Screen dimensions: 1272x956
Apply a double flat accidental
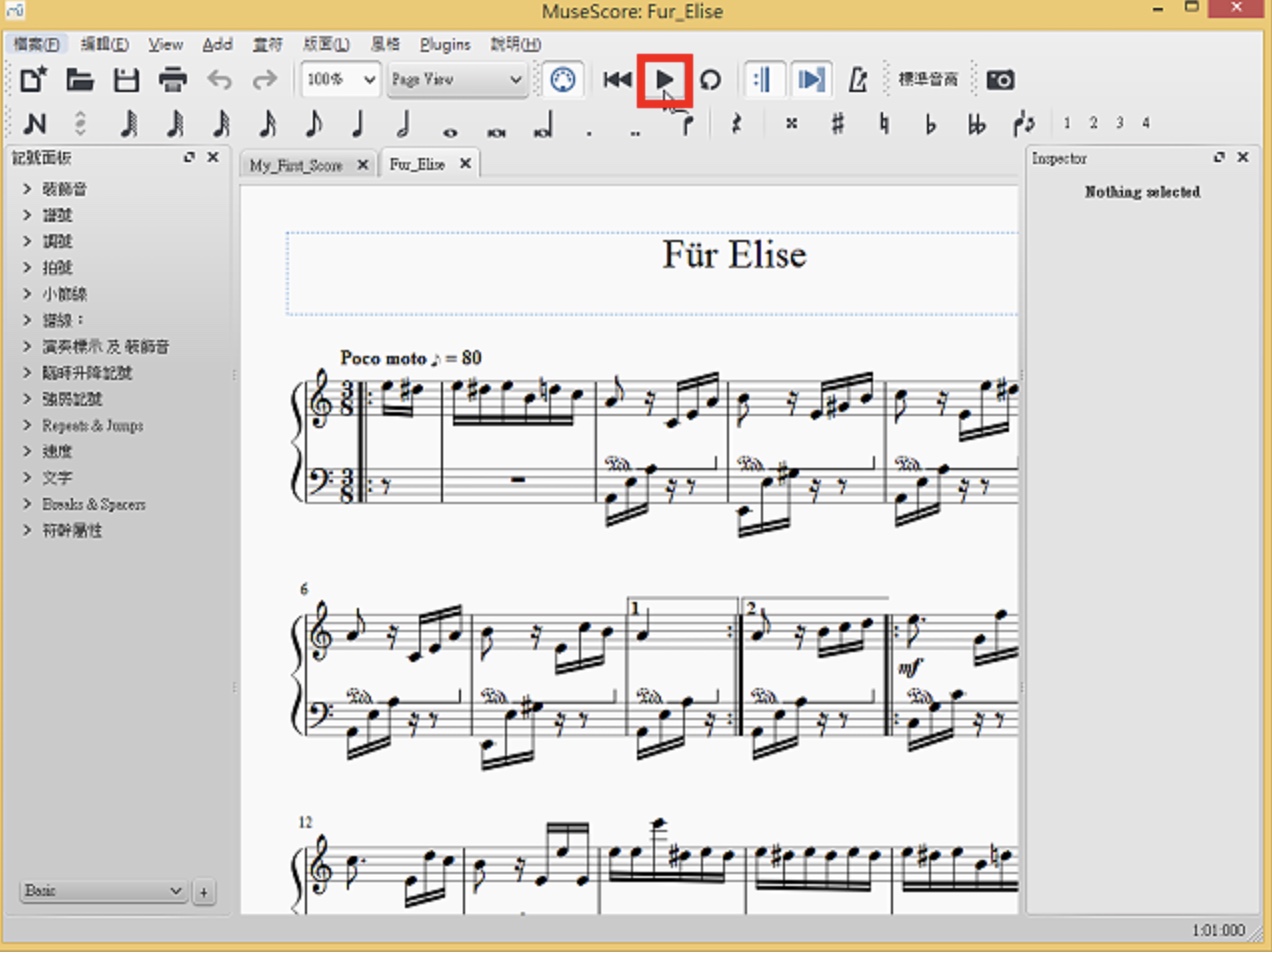(976, 123)
